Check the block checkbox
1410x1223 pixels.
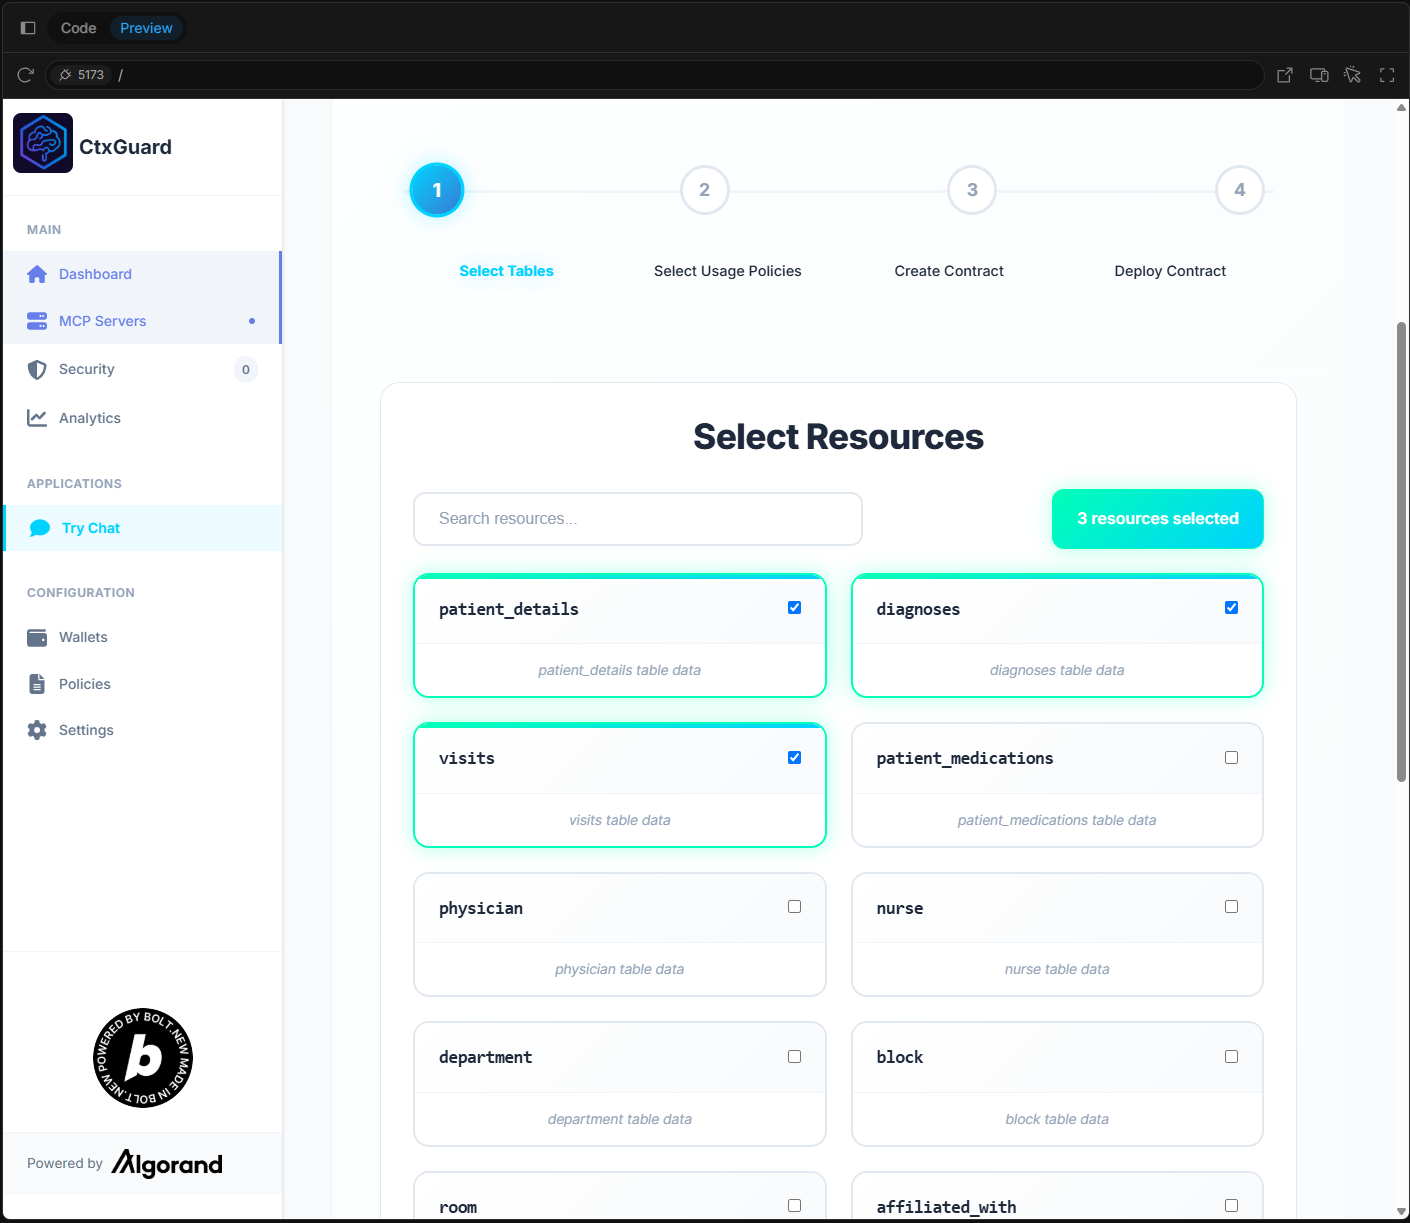pyautogui.click(x=1231, y=1057)
